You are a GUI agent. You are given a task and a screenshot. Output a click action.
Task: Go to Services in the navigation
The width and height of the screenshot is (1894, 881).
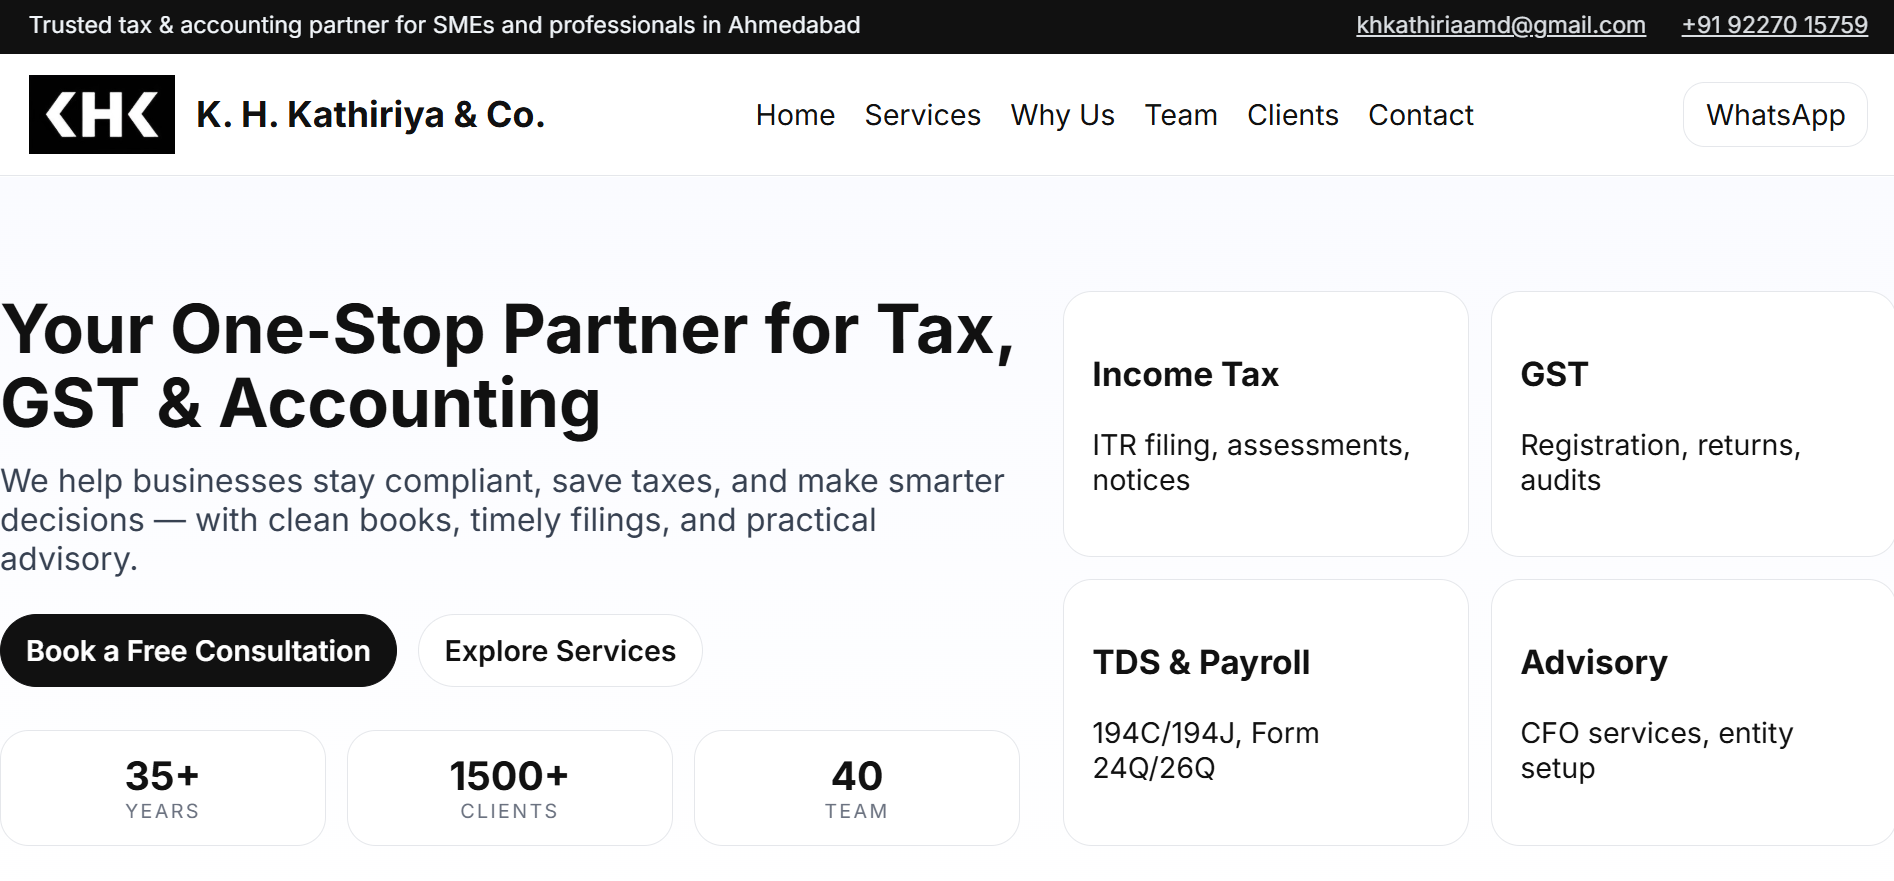(x=922, y=115)
